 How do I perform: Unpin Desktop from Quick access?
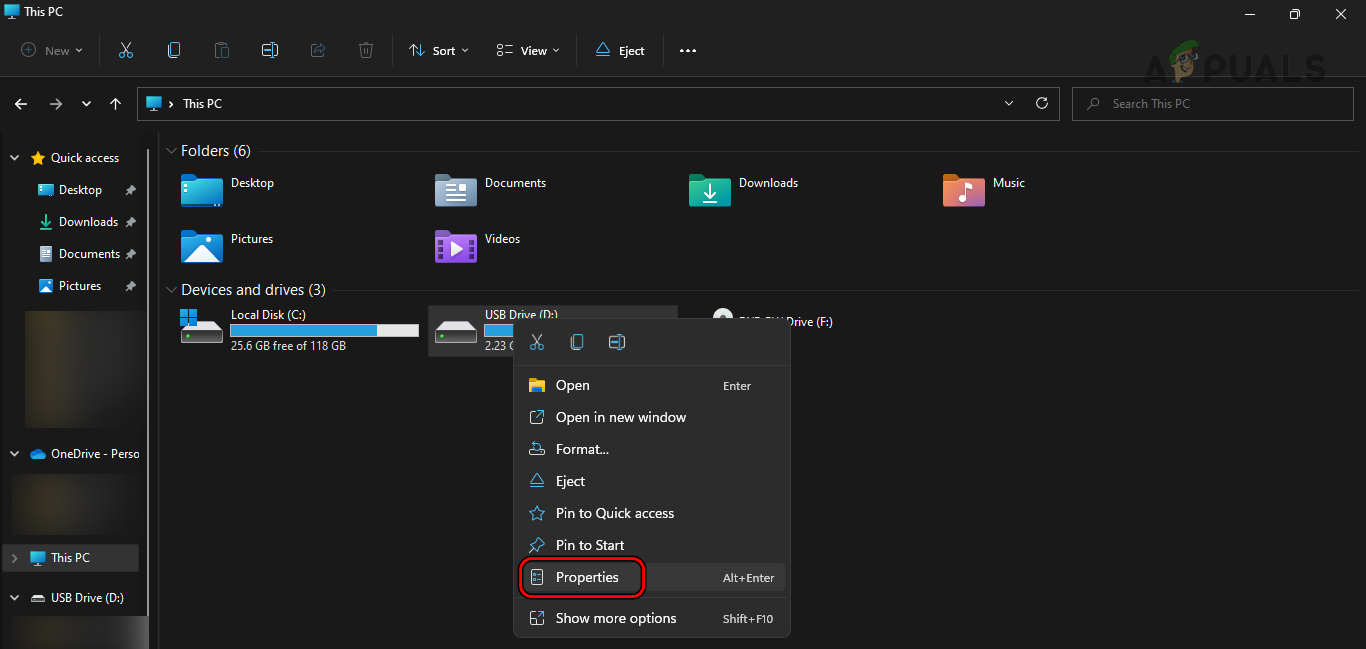tap(130, 189)
